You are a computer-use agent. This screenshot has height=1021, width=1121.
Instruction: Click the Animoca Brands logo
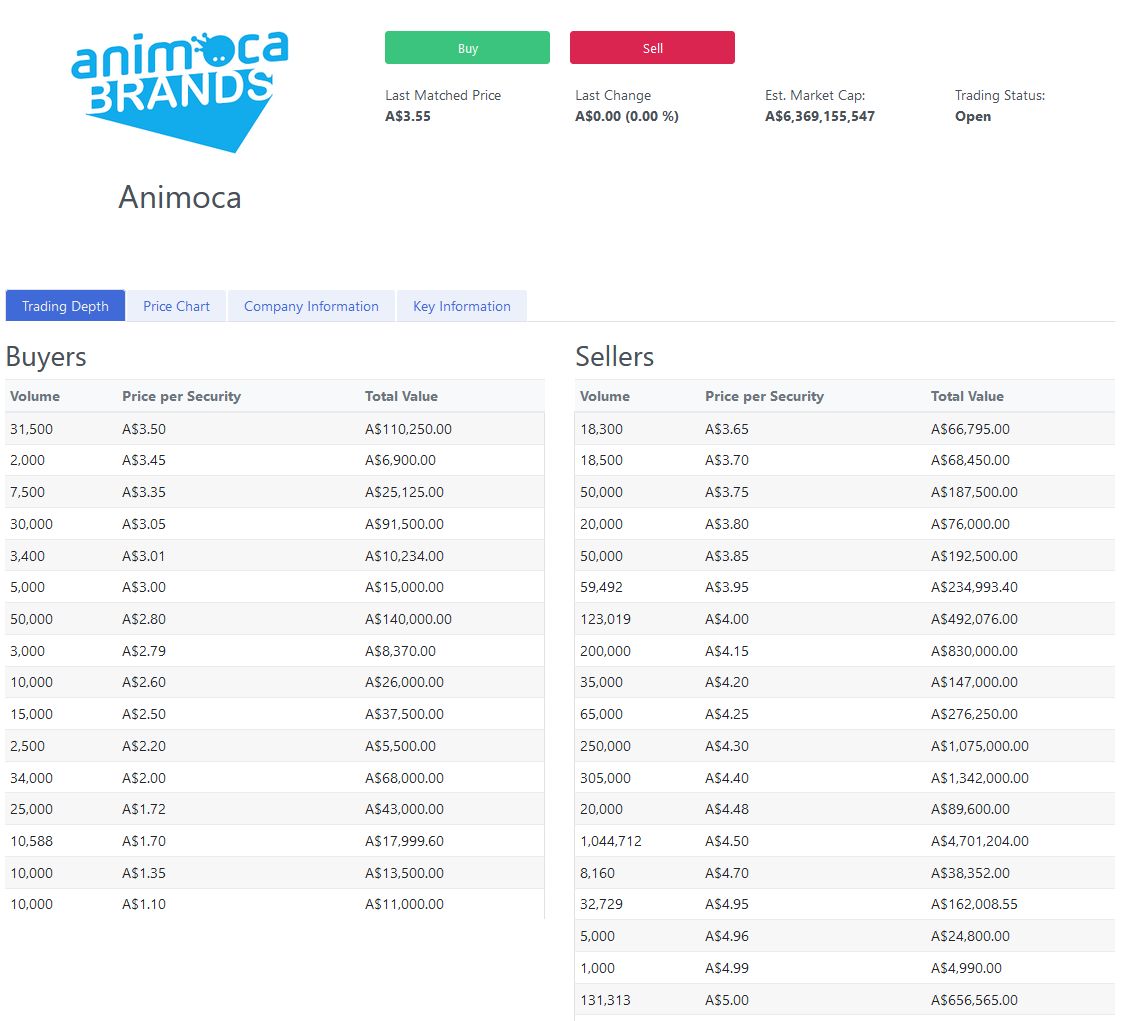coord(179,92)
